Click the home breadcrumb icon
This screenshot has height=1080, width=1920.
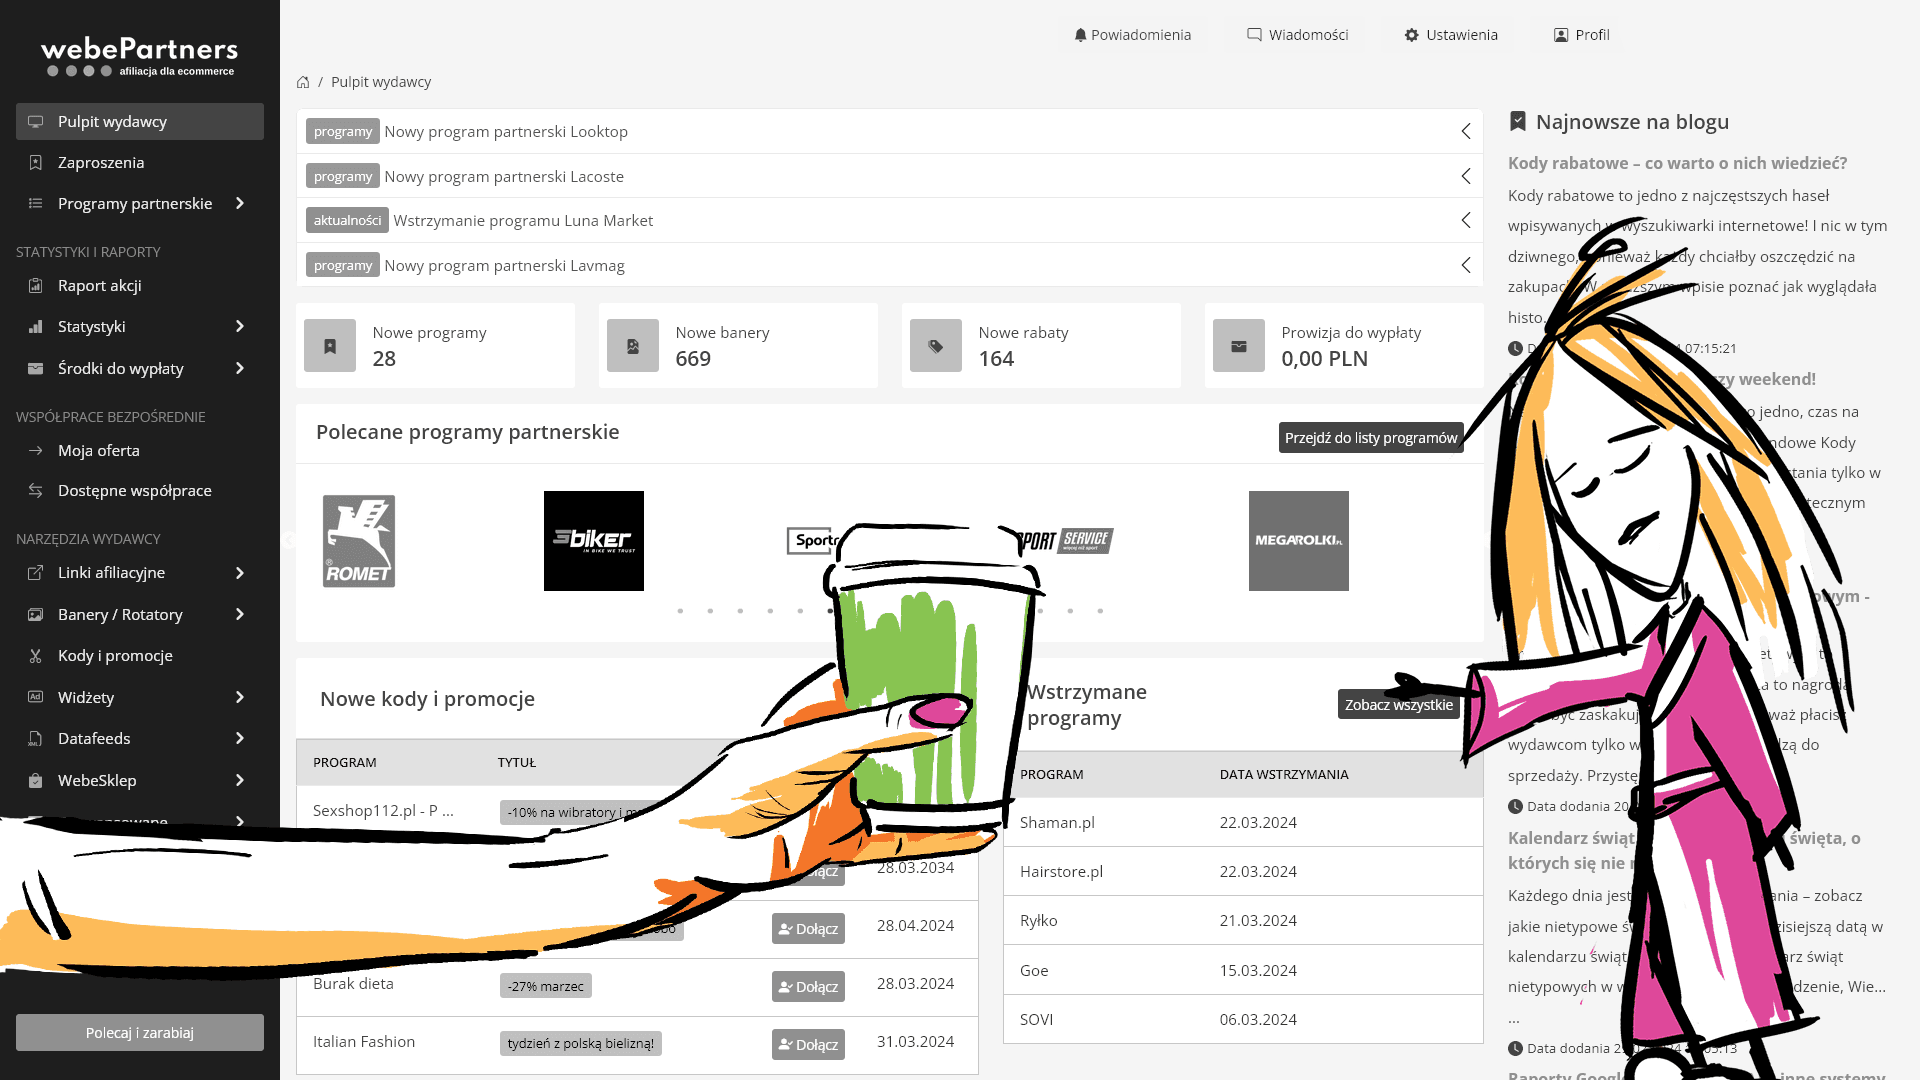[x=303, y=82]
